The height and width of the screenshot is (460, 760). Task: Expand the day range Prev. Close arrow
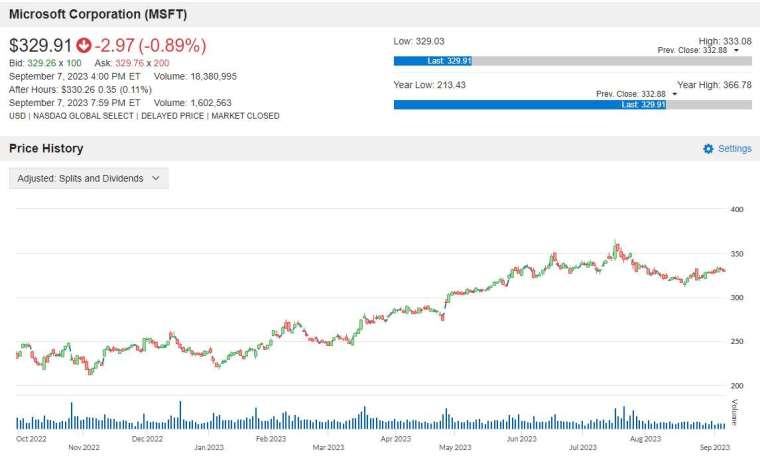coord(736,50)
